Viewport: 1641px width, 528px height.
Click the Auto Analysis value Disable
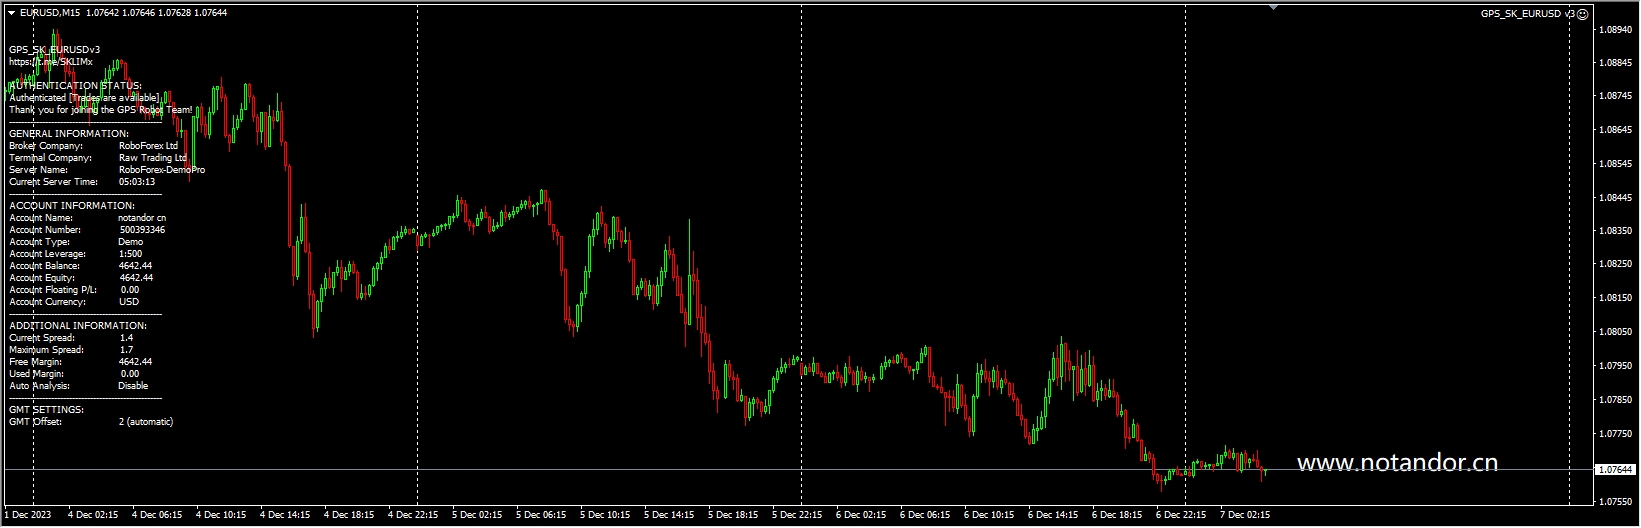pyautogui.click(x=133, y=386)
